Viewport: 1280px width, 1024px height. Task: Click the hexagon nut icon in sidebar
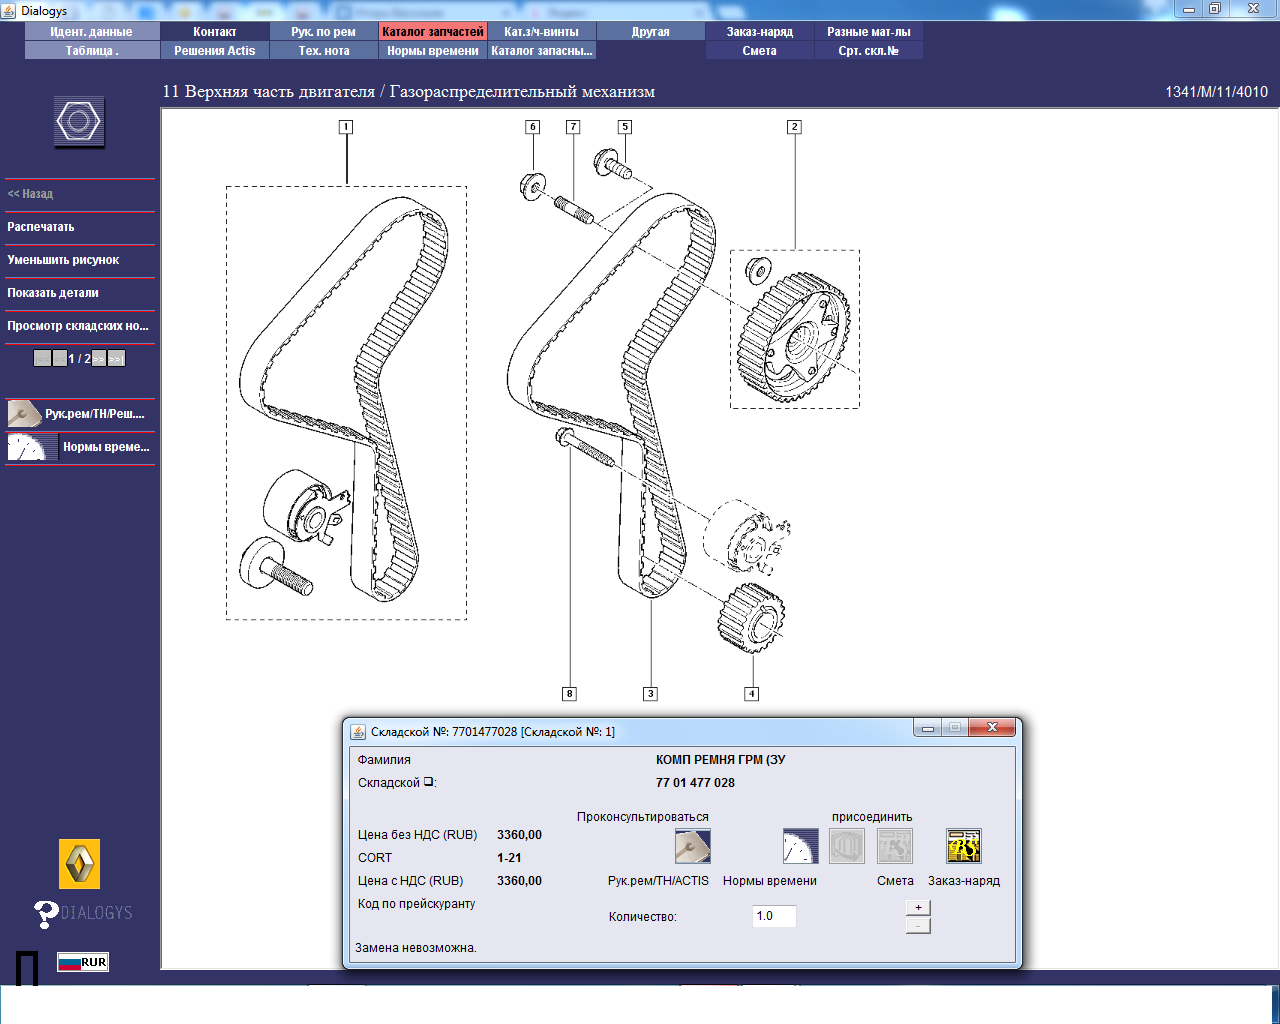click(79, 122)
